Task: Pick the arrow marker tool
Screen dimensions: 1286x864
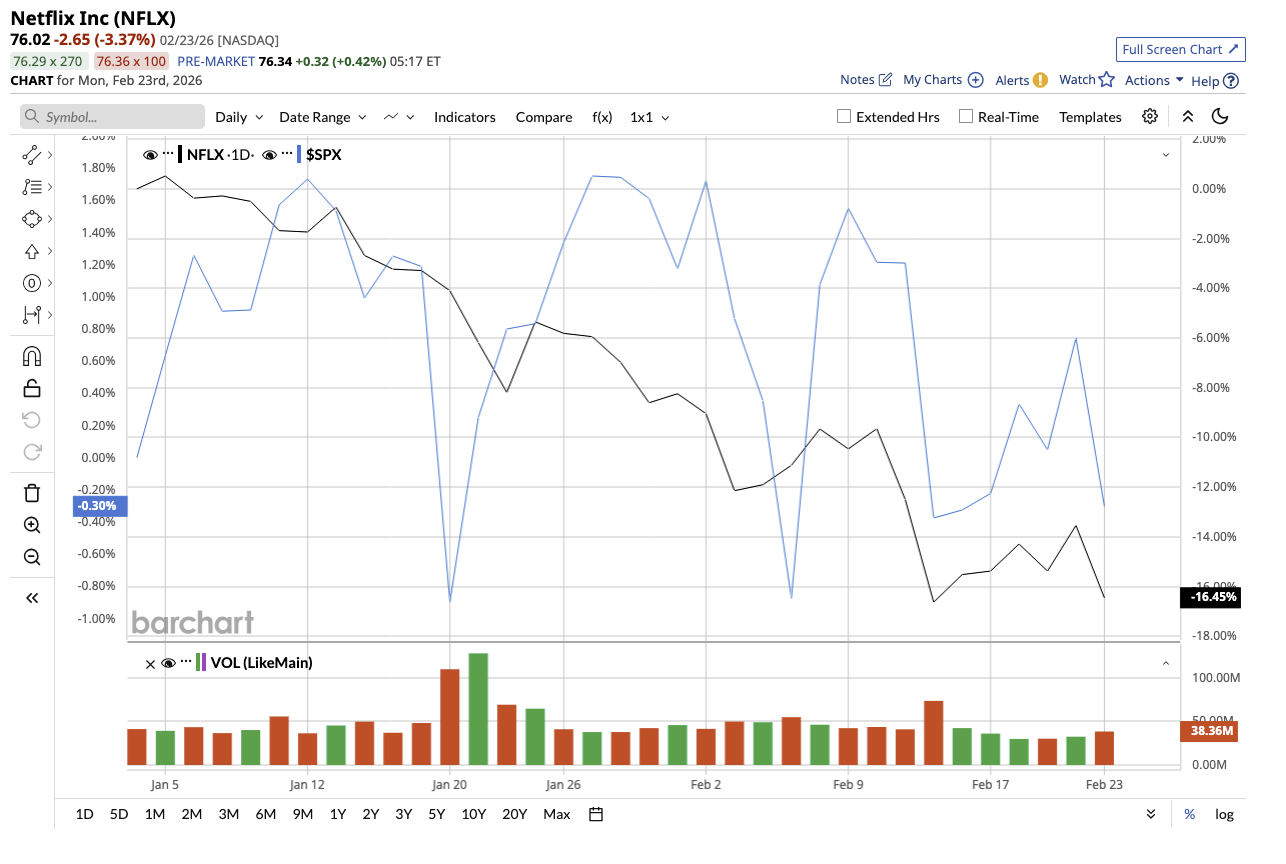Action: click(31, 251)
